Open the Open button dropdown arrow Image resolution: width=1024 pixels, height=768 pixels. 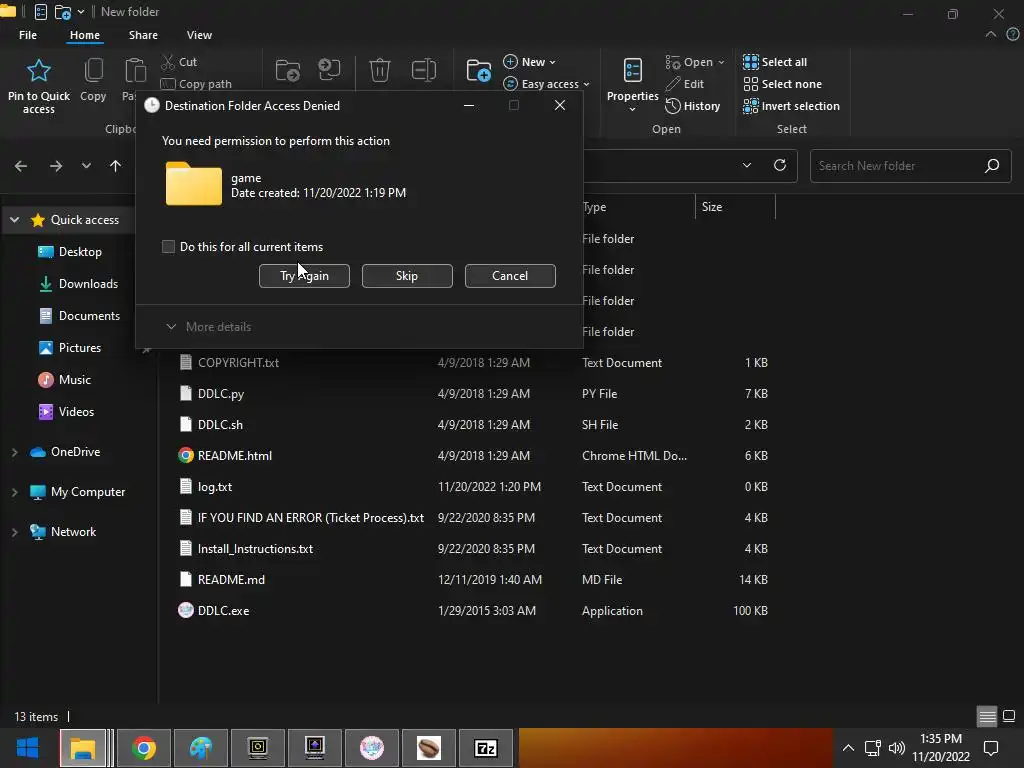point(721,62)
